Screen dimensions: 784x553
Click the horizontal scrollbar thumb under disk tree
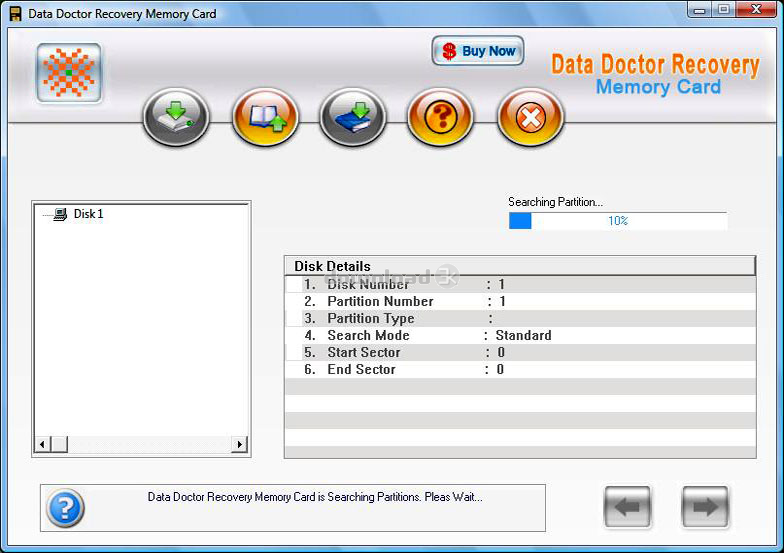pos(59,444)
